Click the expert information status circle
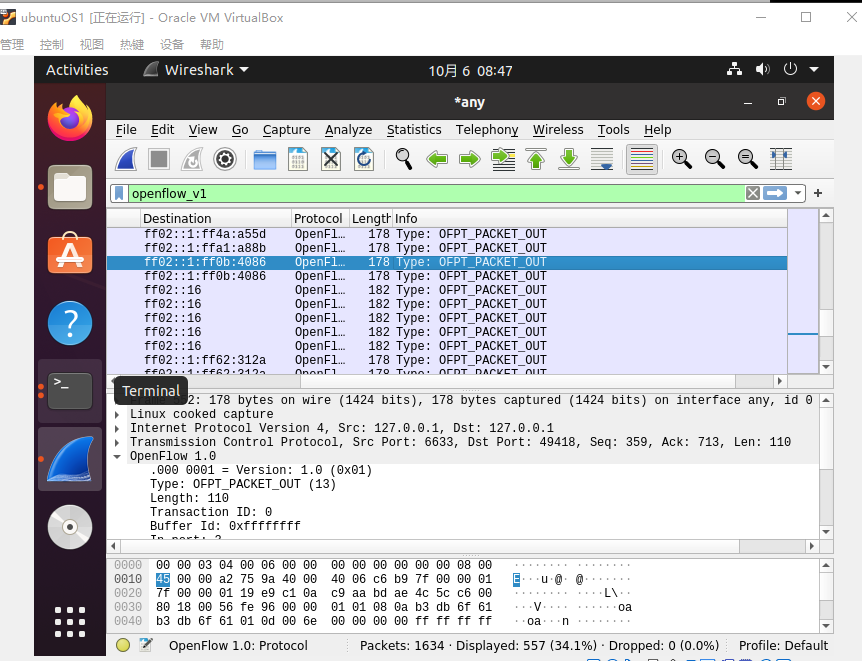862x661 pixels. point(123,645)
